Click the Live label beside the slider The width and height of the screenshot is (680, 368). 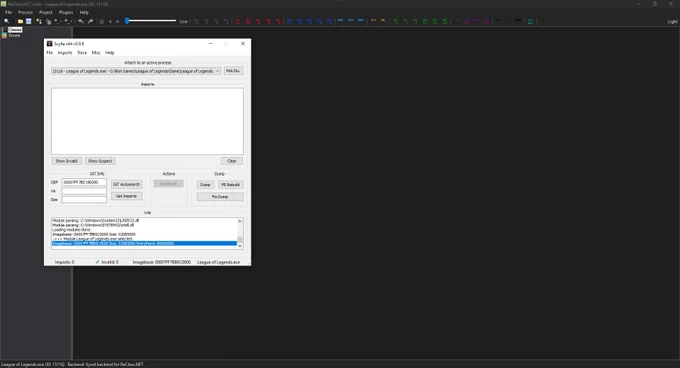(x=183, y=21)
